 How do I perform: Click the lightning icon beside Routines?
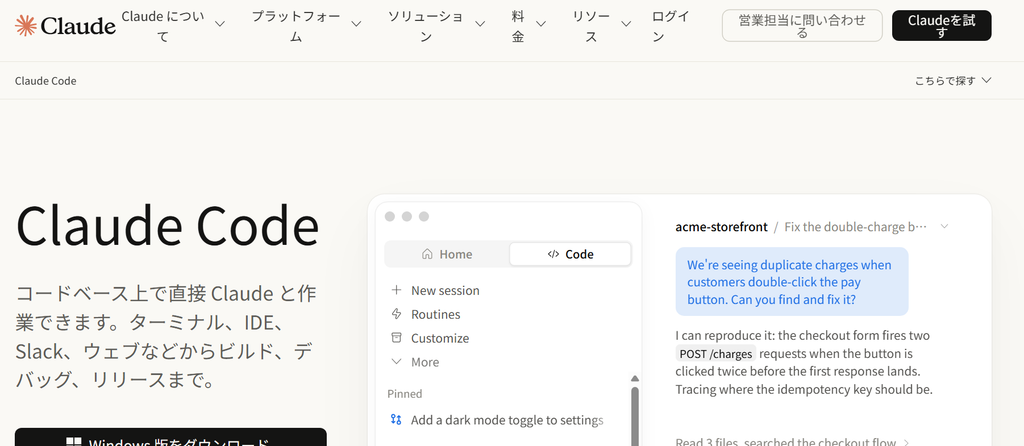click(x=396, y=314)
